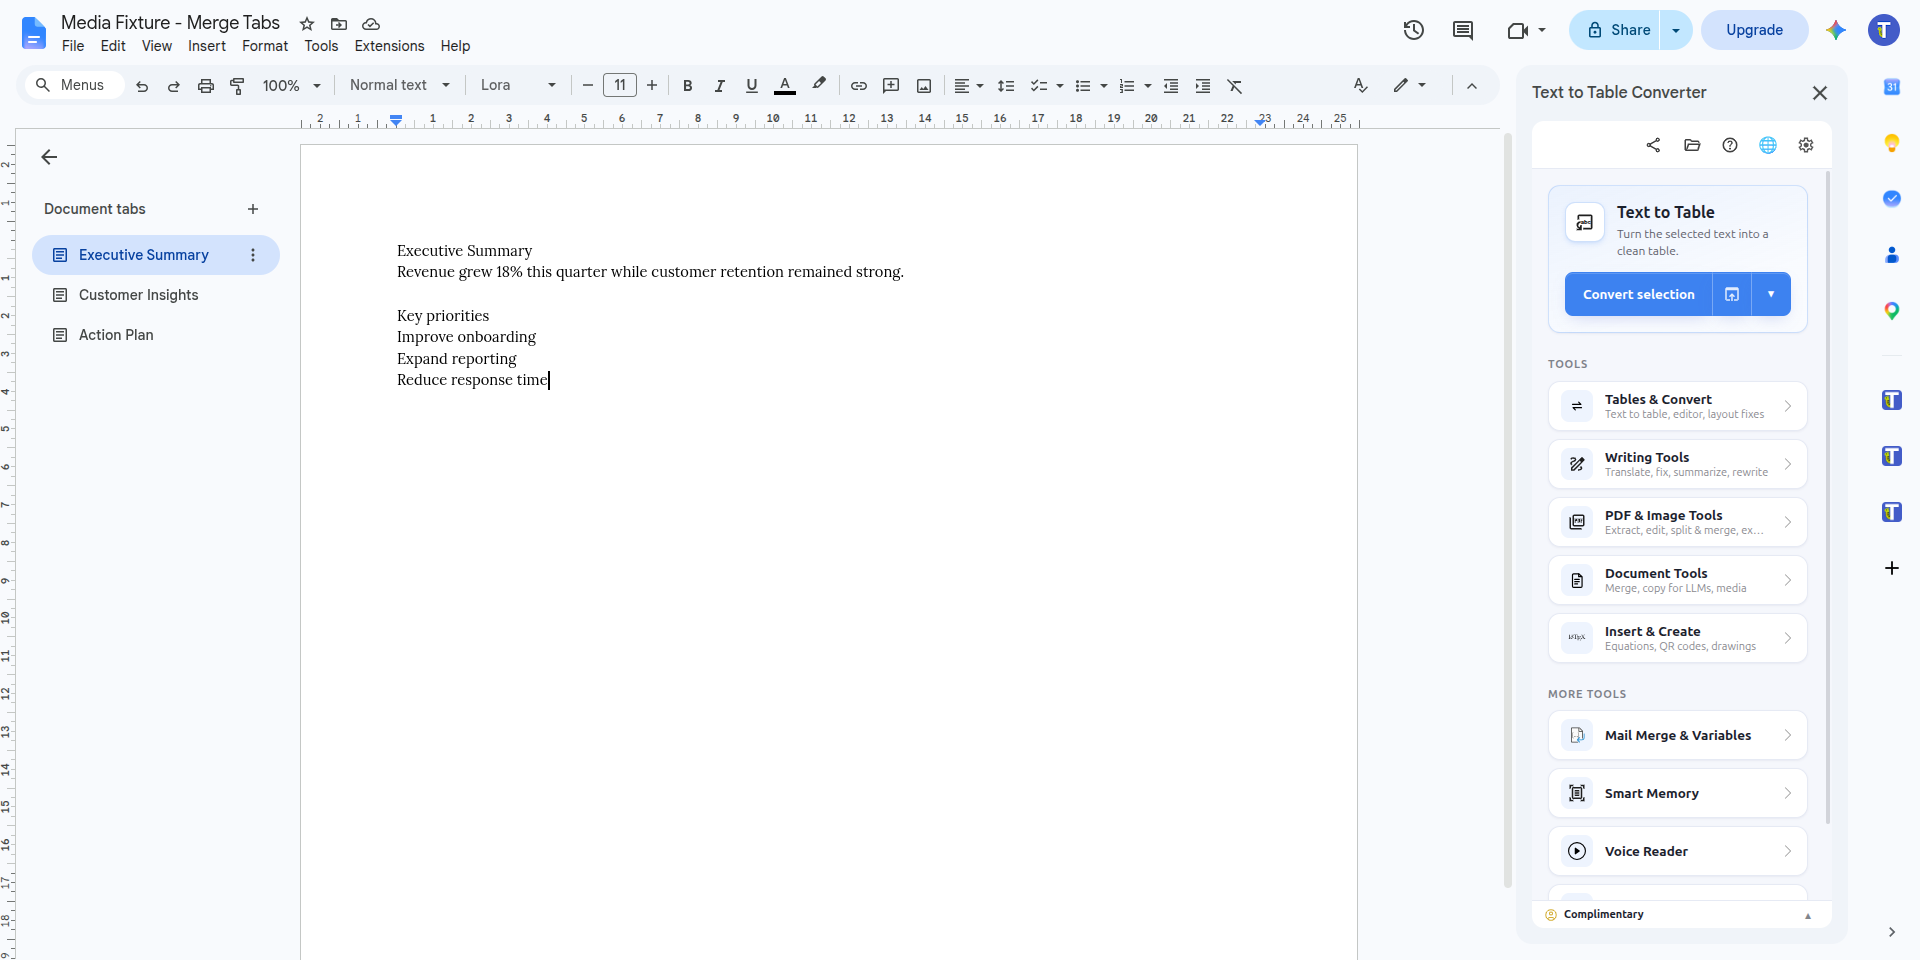This screenshot has height=960, width=1920.
Task: Open the add-on help icon
Action: 1730,145
